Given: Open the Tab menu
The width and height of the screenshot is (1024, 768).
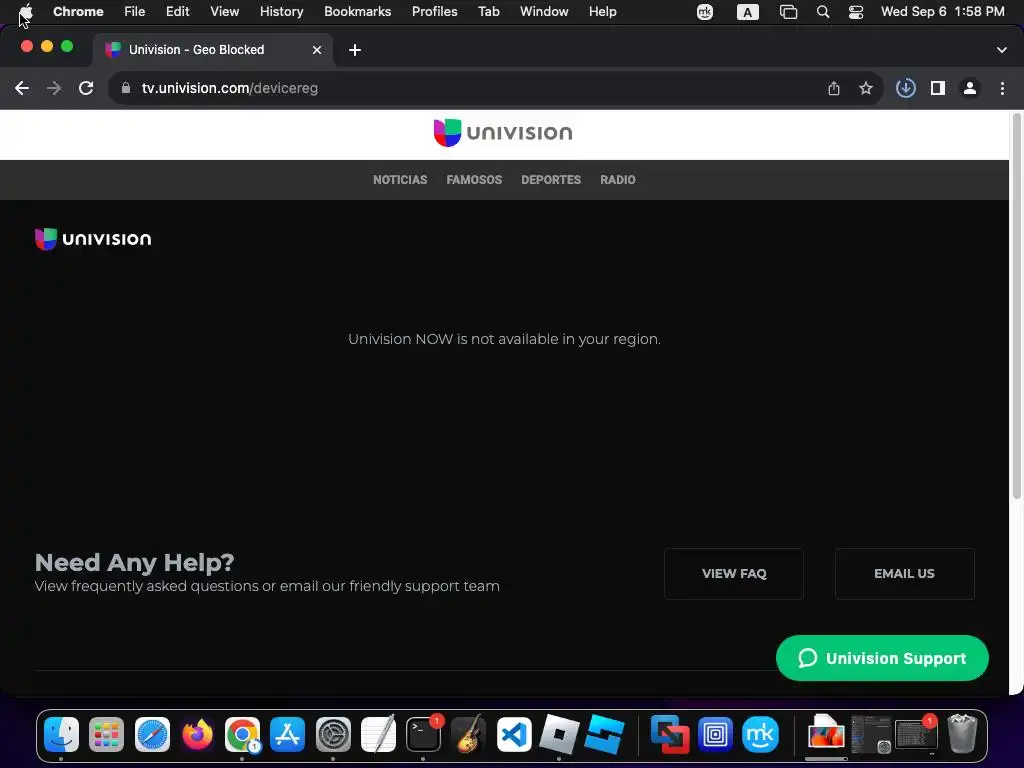Looking at the screenshot, I should tap(488, 11).
